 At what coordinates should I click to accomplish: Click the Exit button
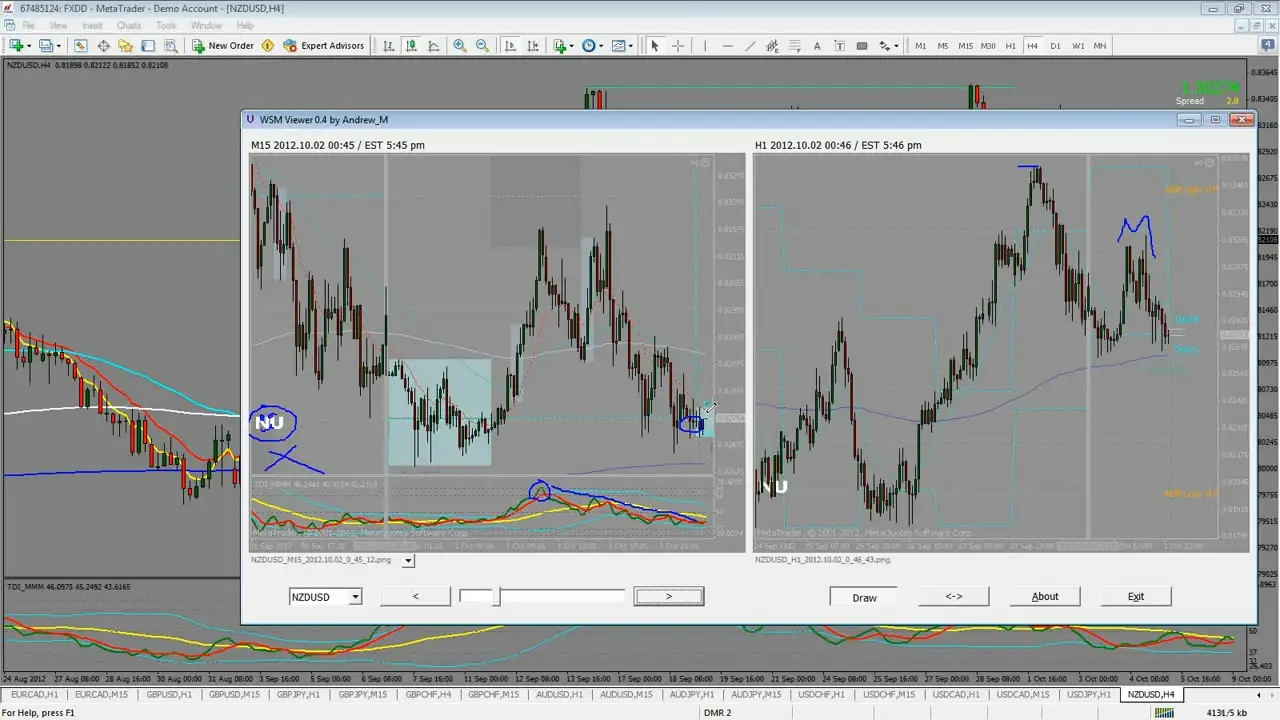coord(1136,596)
